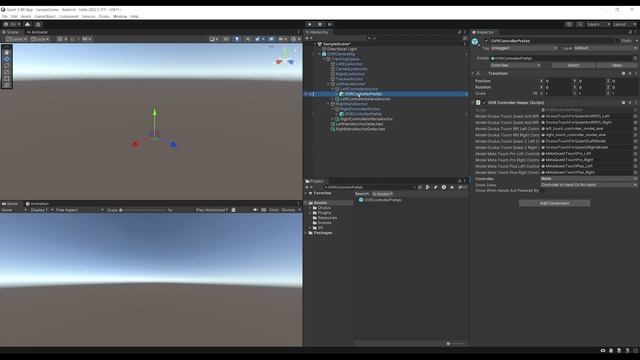This screenshot has width=640, height=360.
Task: Open Free Aspect dropdown in Game view
Action: [79, 210]
